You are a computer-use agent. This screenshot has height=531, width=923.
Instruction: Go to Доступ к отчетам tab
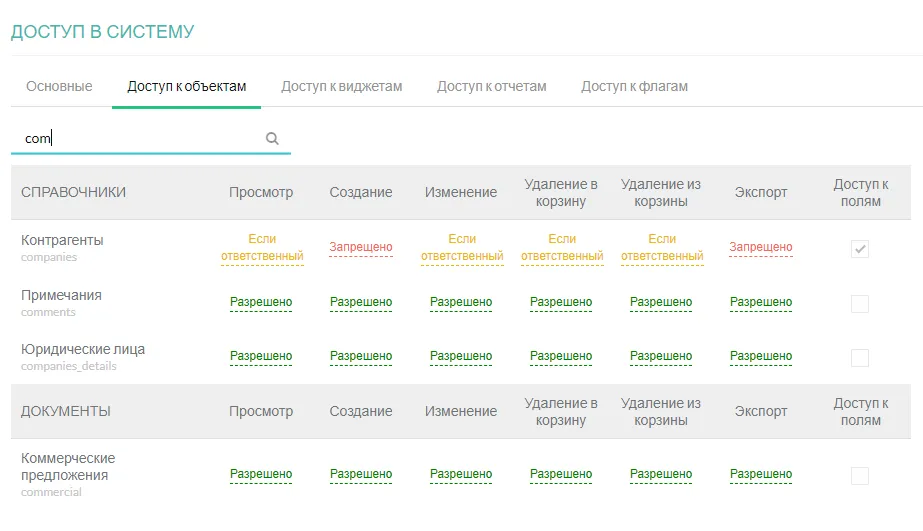pos(491,86)
